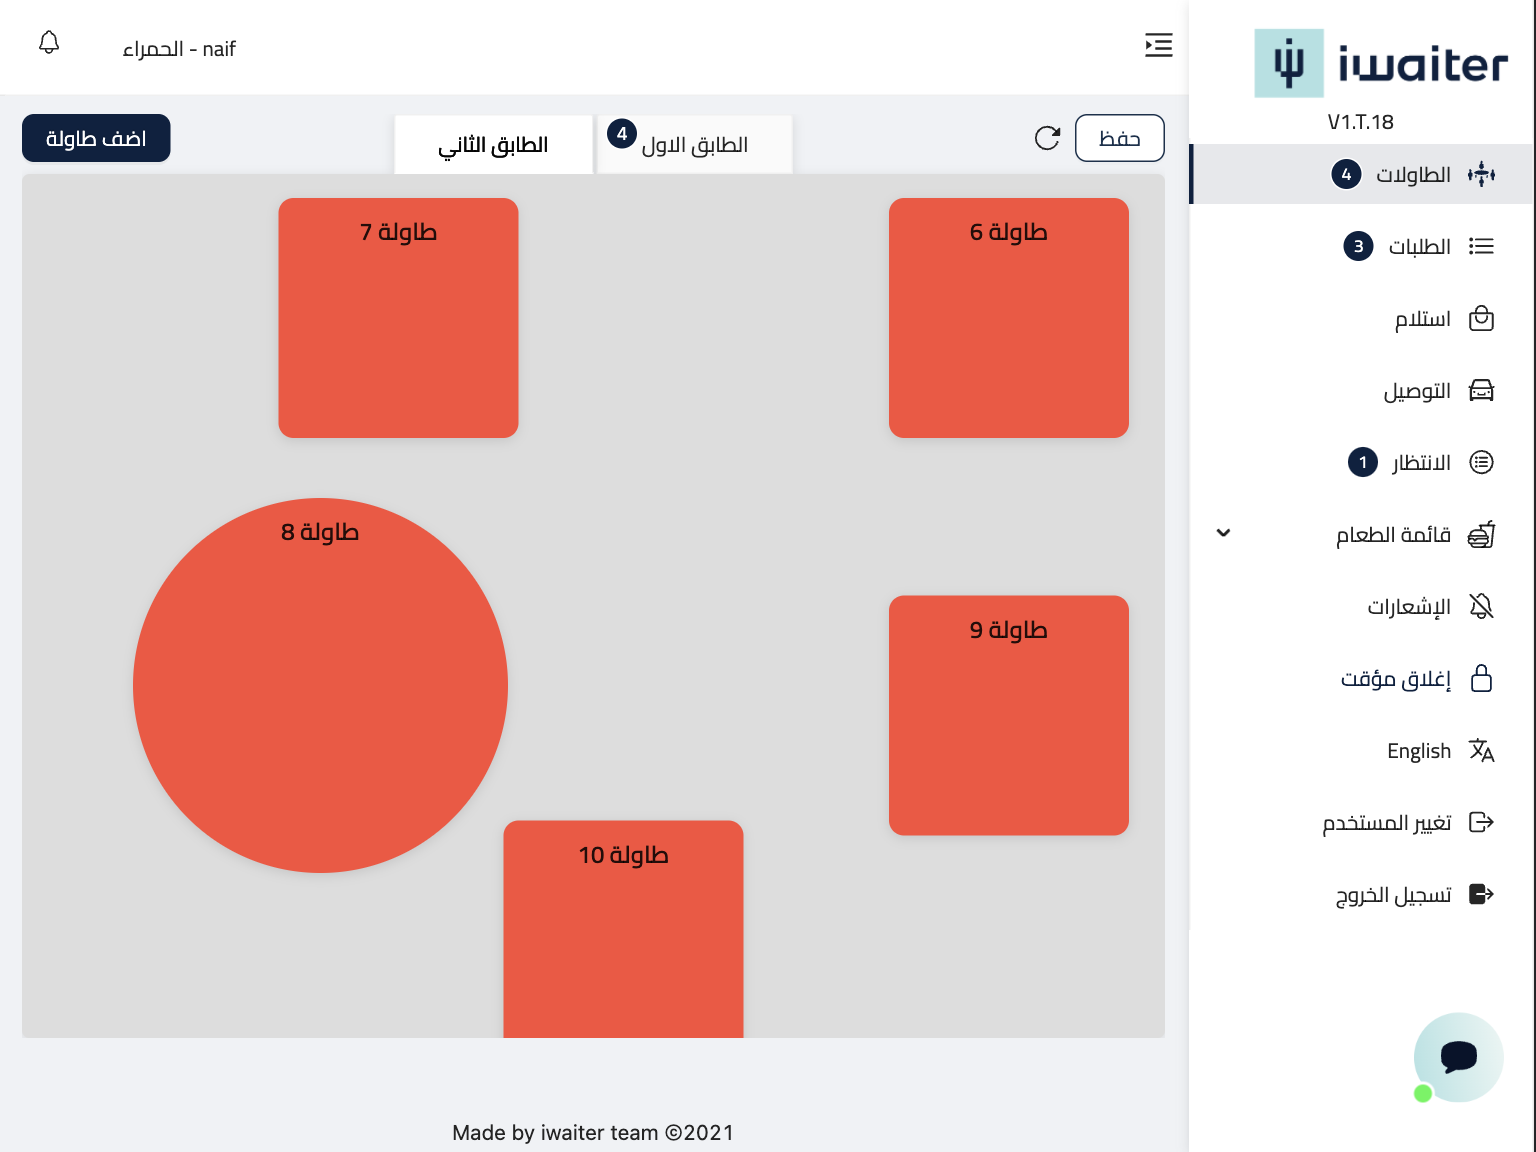Expand the food menu chevron
1536x1152 pixels.
[1223, 533]
